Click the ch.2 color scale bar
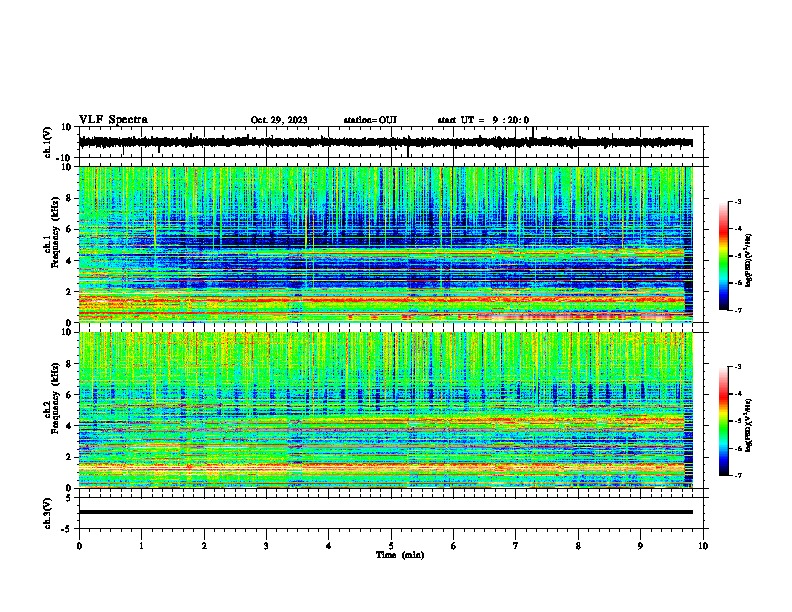The height and width of the screenshot is (612, 792). point(724,421)
